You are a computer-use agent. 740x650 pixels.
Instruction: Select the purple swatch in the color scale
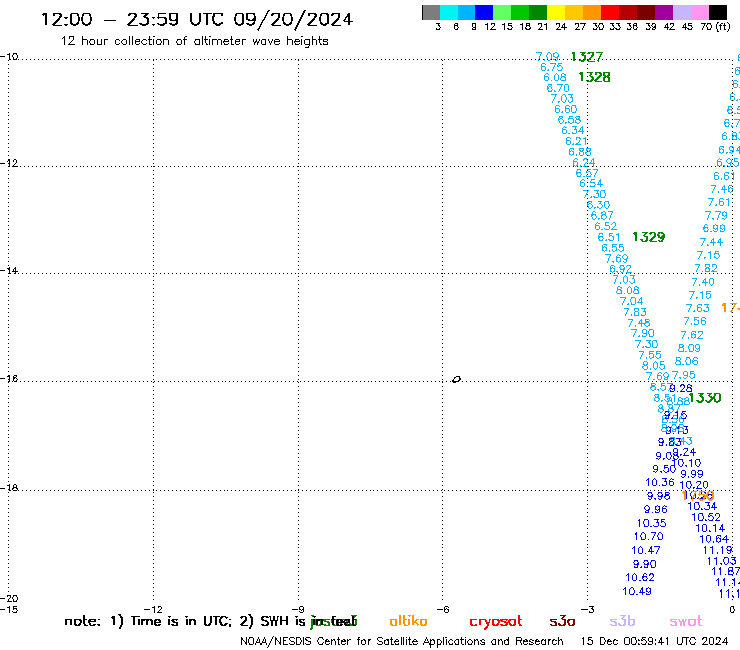pos(664,12)
